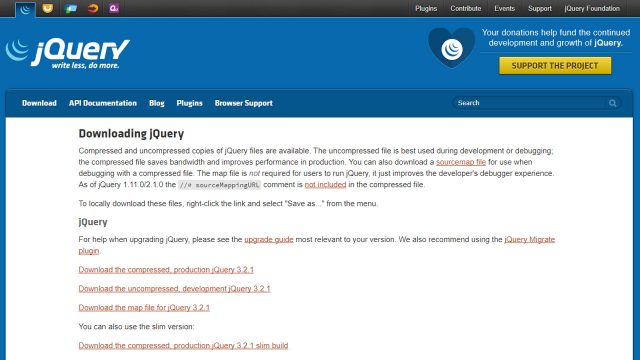This screenshot has height=360, width=640.
Task: Download the map file for jQuery 3.2.1
Action: [x=144, y=308]
